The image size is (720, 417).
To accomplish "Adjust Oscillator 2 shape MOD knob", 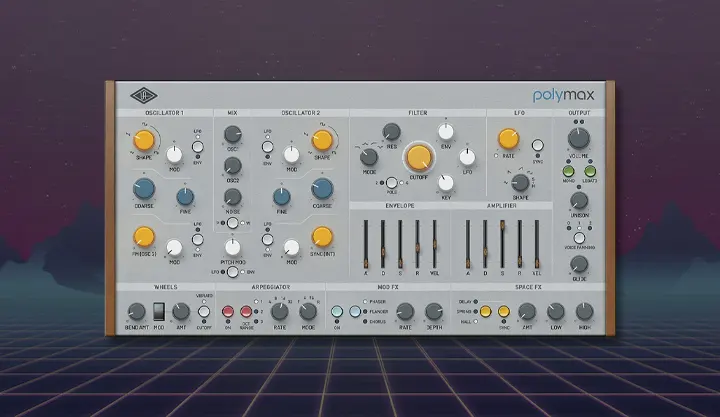I will [292, 155].
